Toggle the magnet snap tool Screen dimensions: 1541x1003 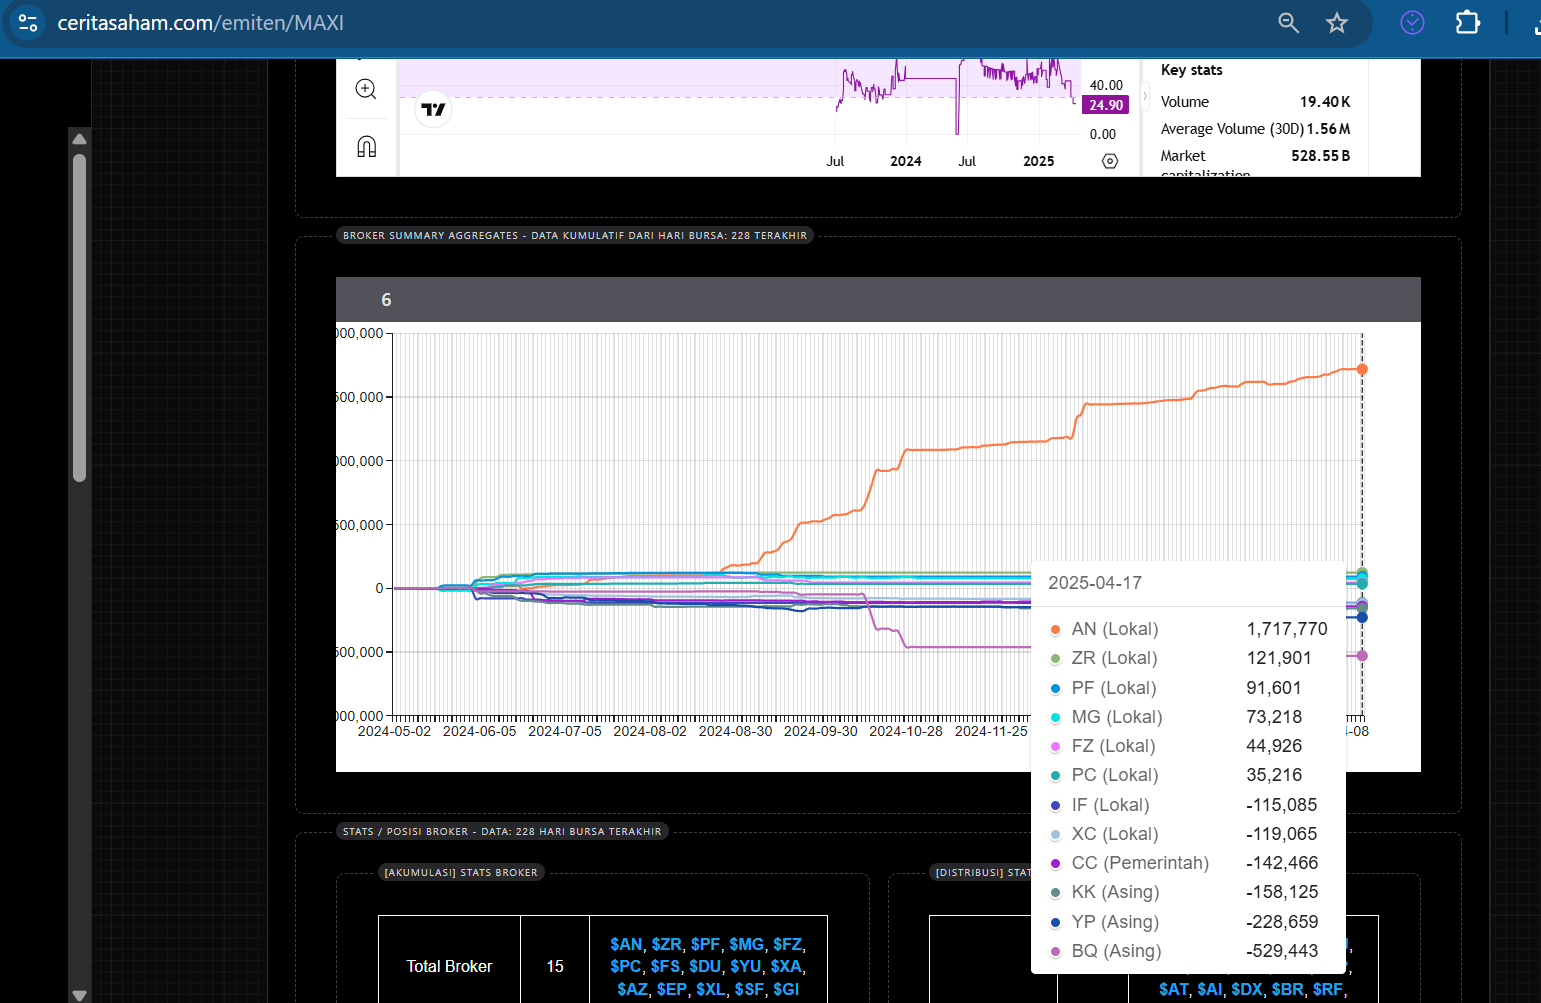(x=366, y=147)
